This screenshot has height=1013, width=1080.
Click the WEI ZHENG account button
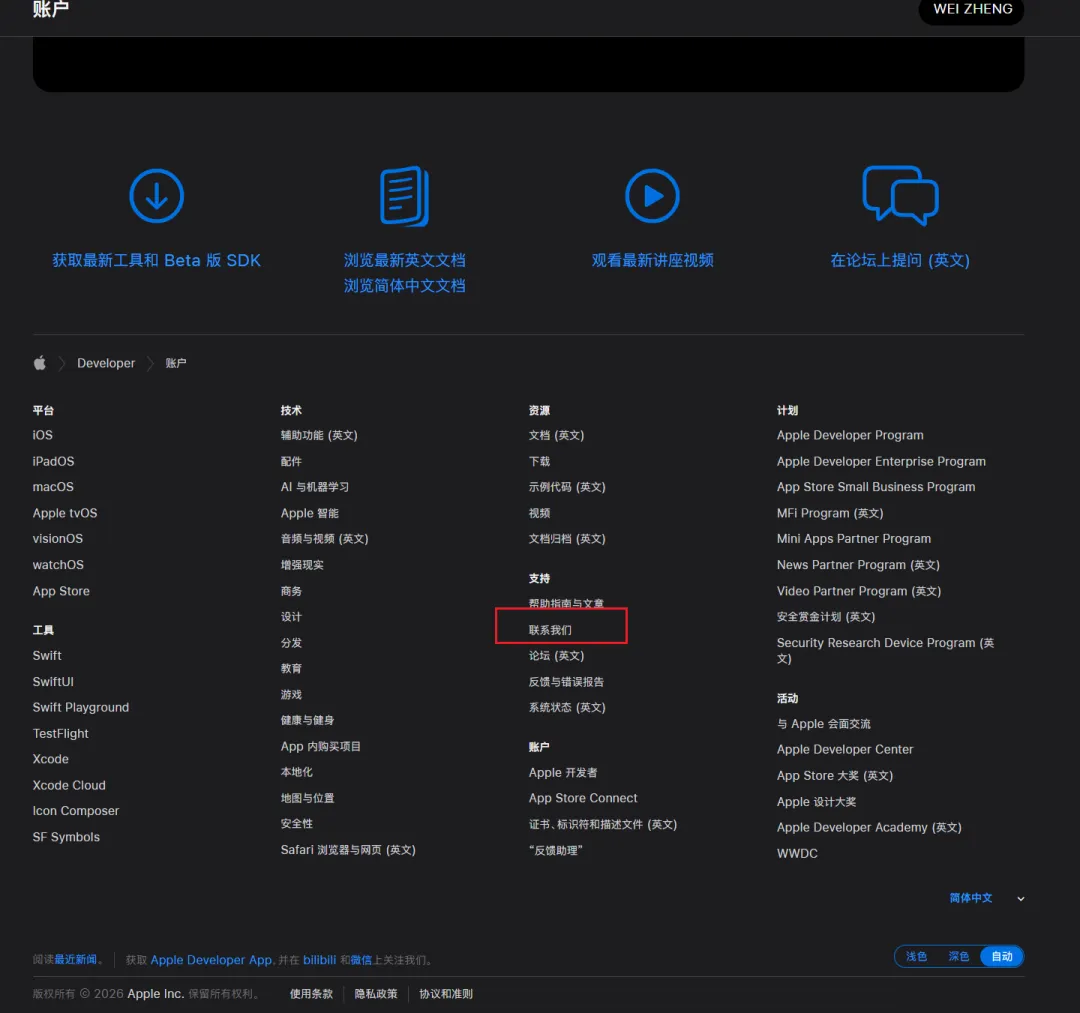(x=972, y=10)
